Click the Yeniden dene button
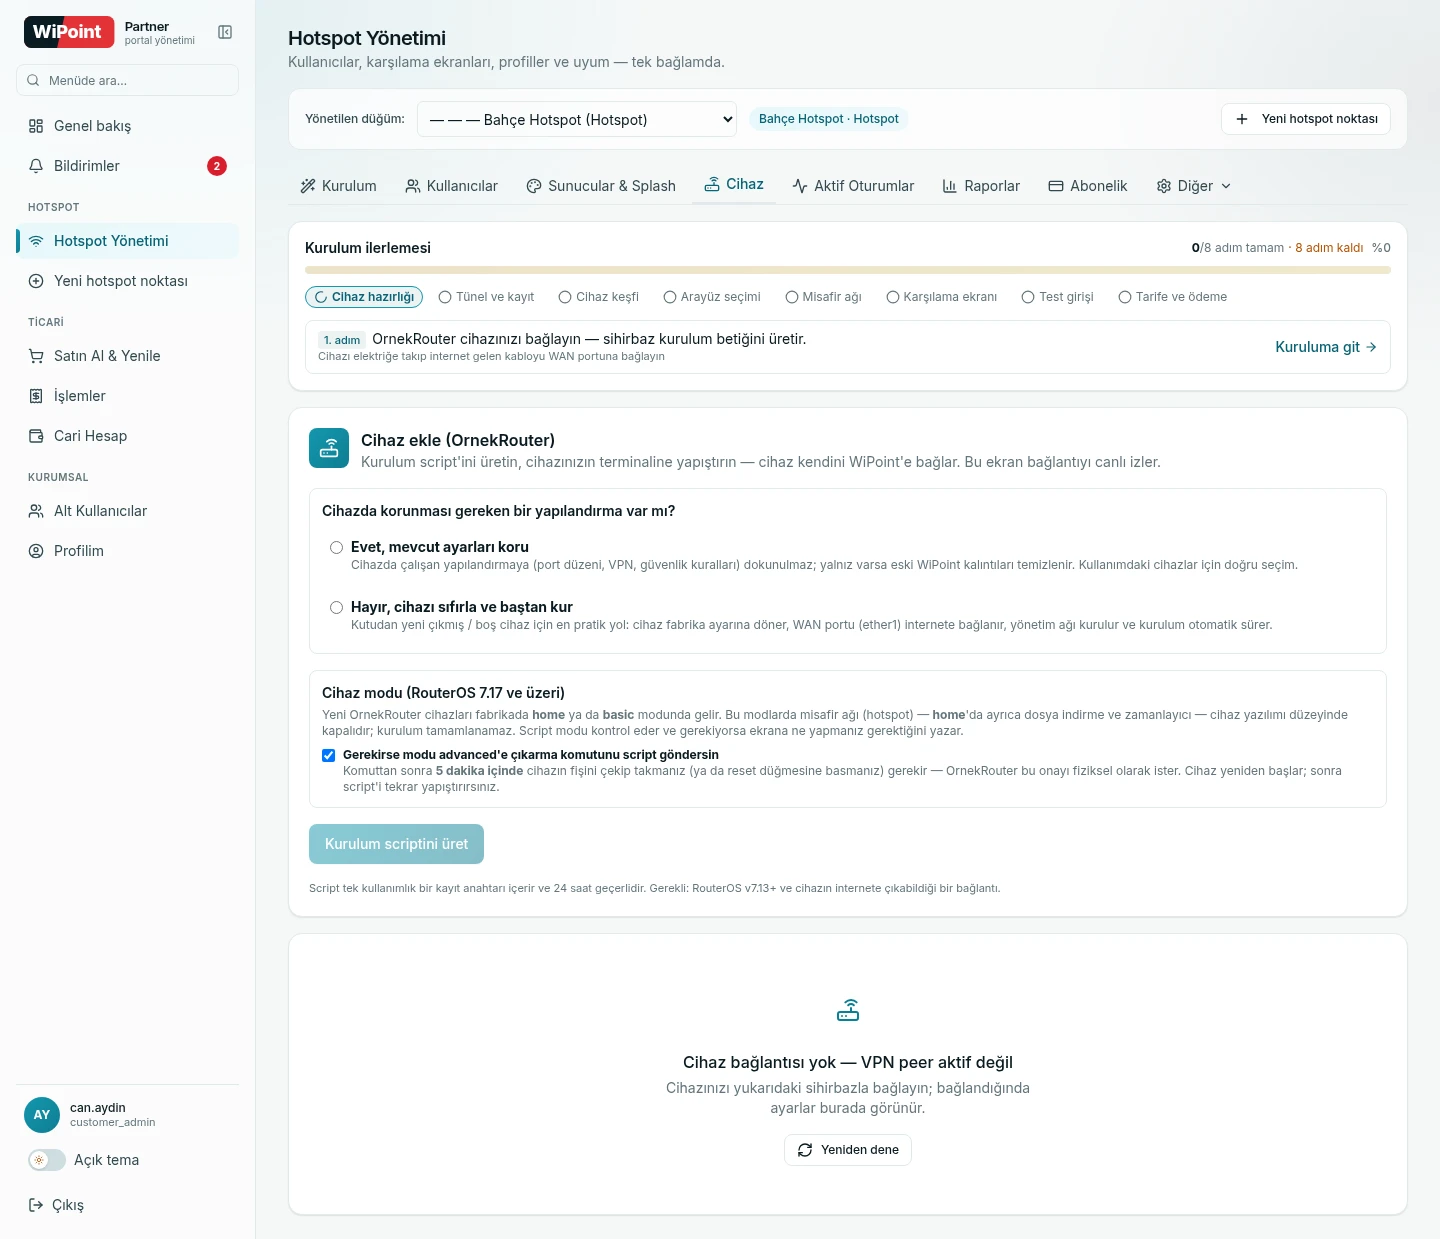This screenshot has width=1440, height=1239. [x=848, y=1150]
